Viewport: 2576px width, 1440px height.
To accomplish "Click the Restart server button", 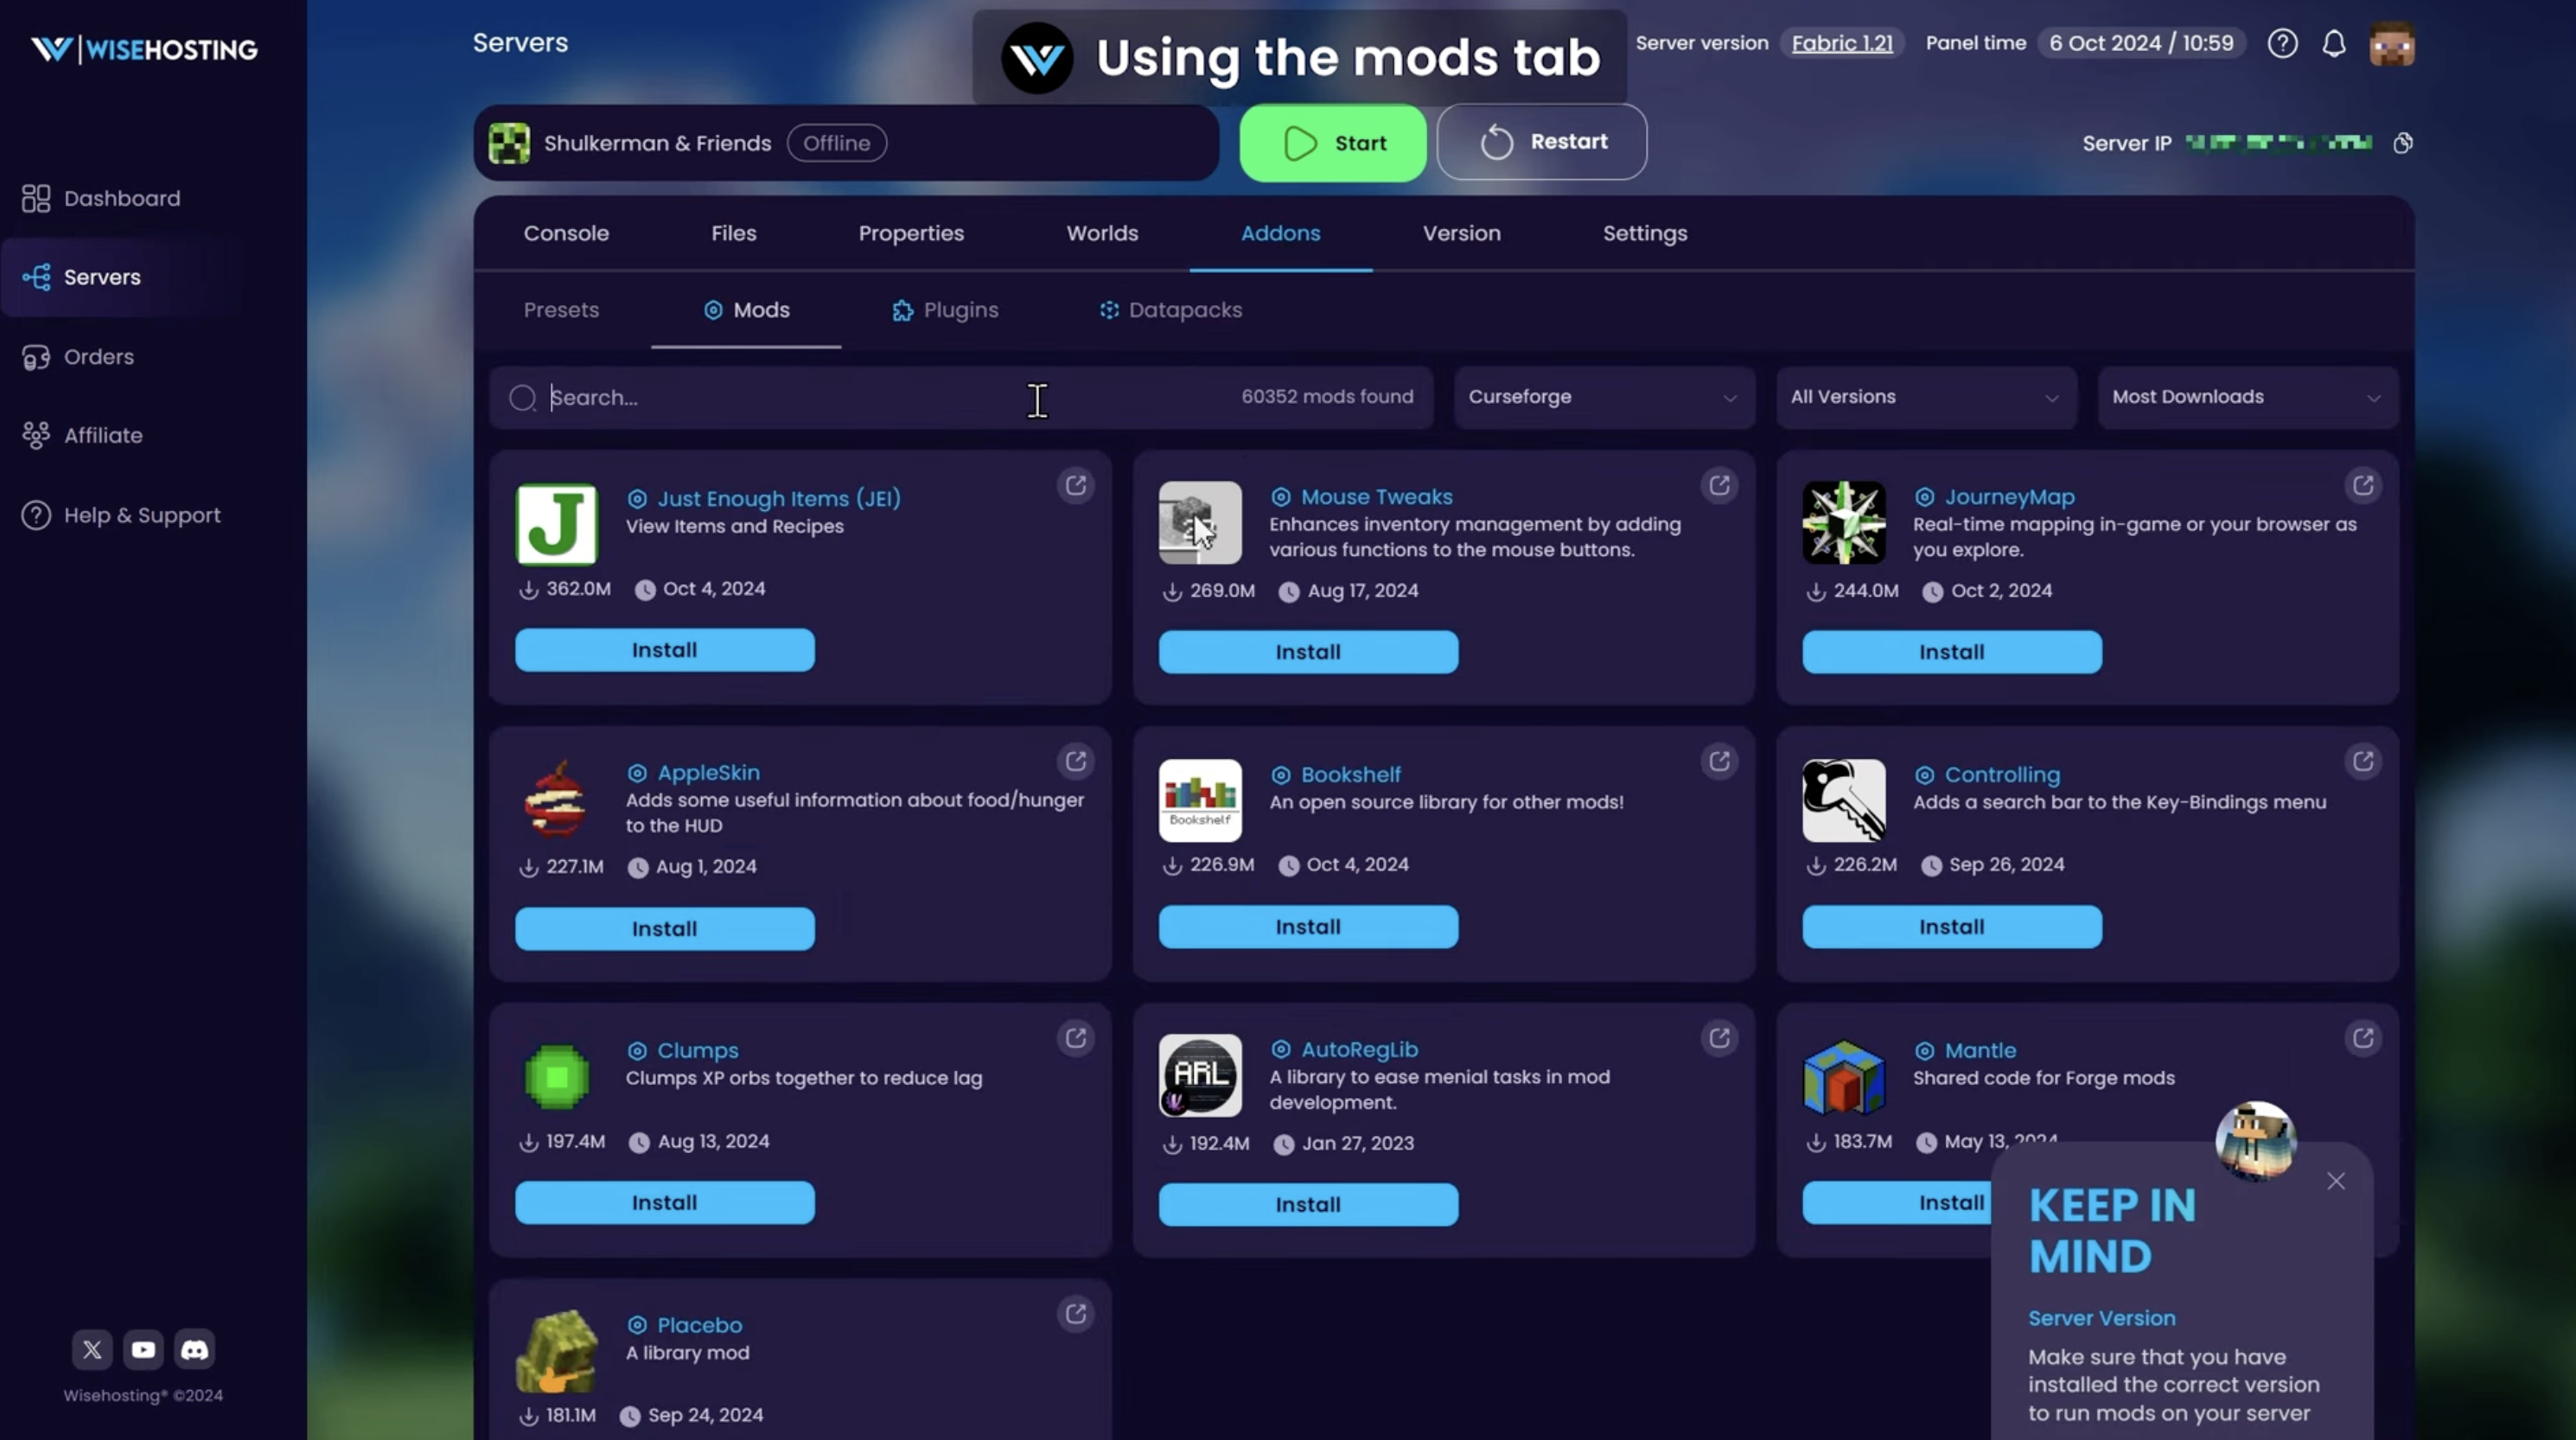I will click(1542, 142).
